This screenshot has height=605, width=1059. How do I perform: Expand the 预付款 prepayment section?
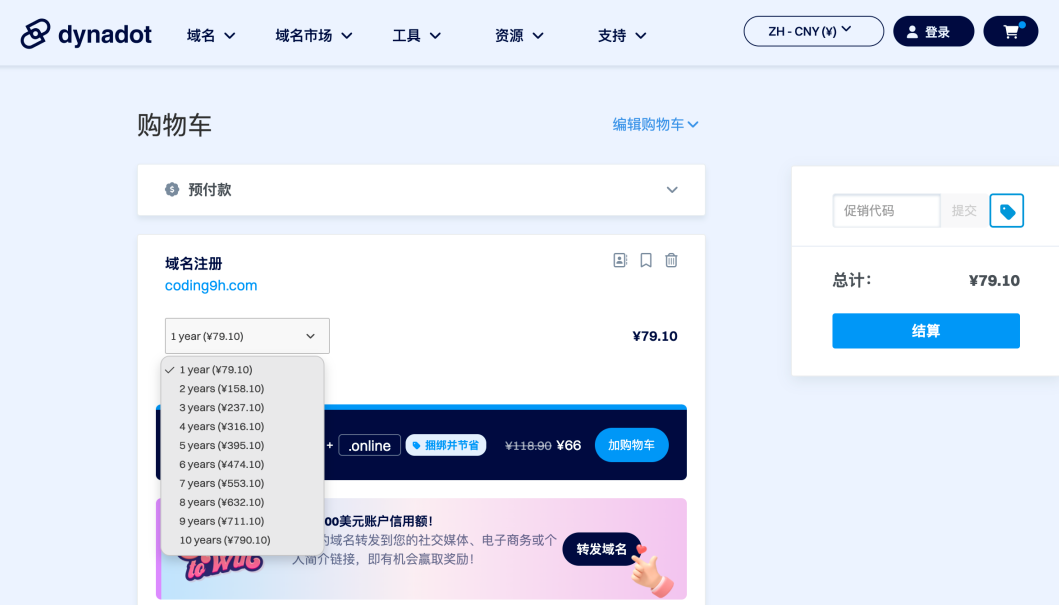[671, 190]
